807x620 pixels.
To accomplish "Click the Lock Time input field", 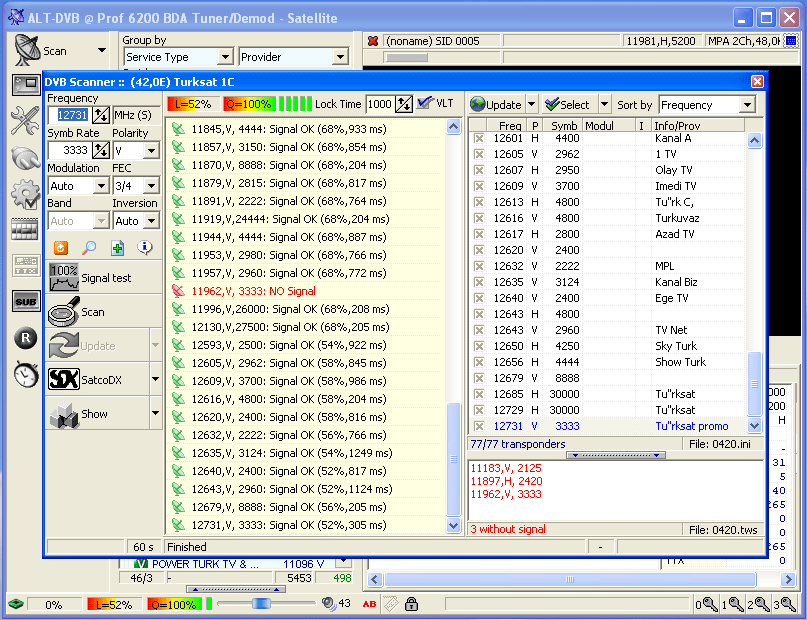I will pos(380,104).
